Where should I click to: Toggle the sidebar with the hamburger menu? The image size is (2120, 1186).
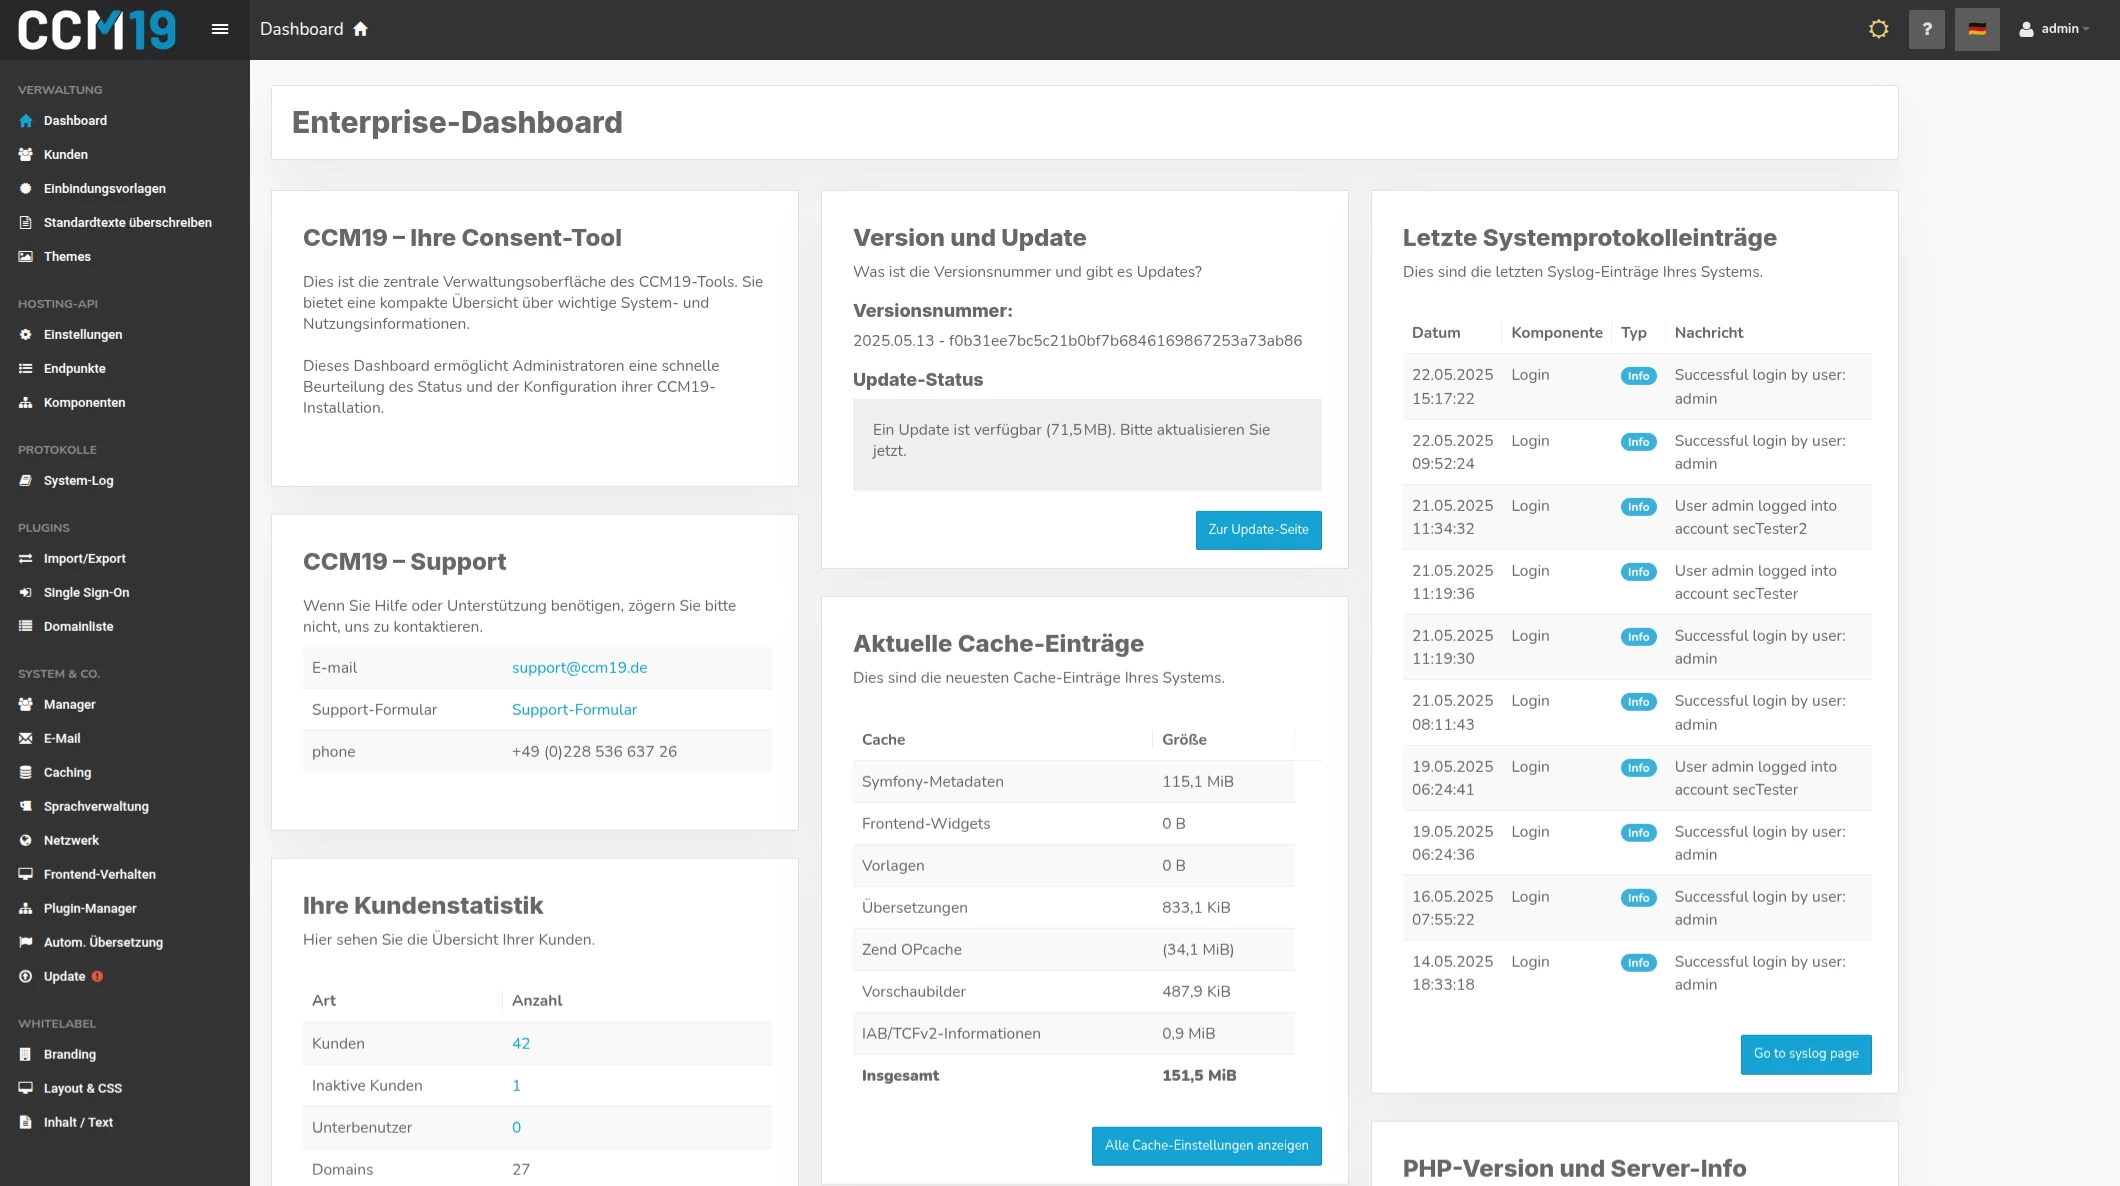click(219, 28)
